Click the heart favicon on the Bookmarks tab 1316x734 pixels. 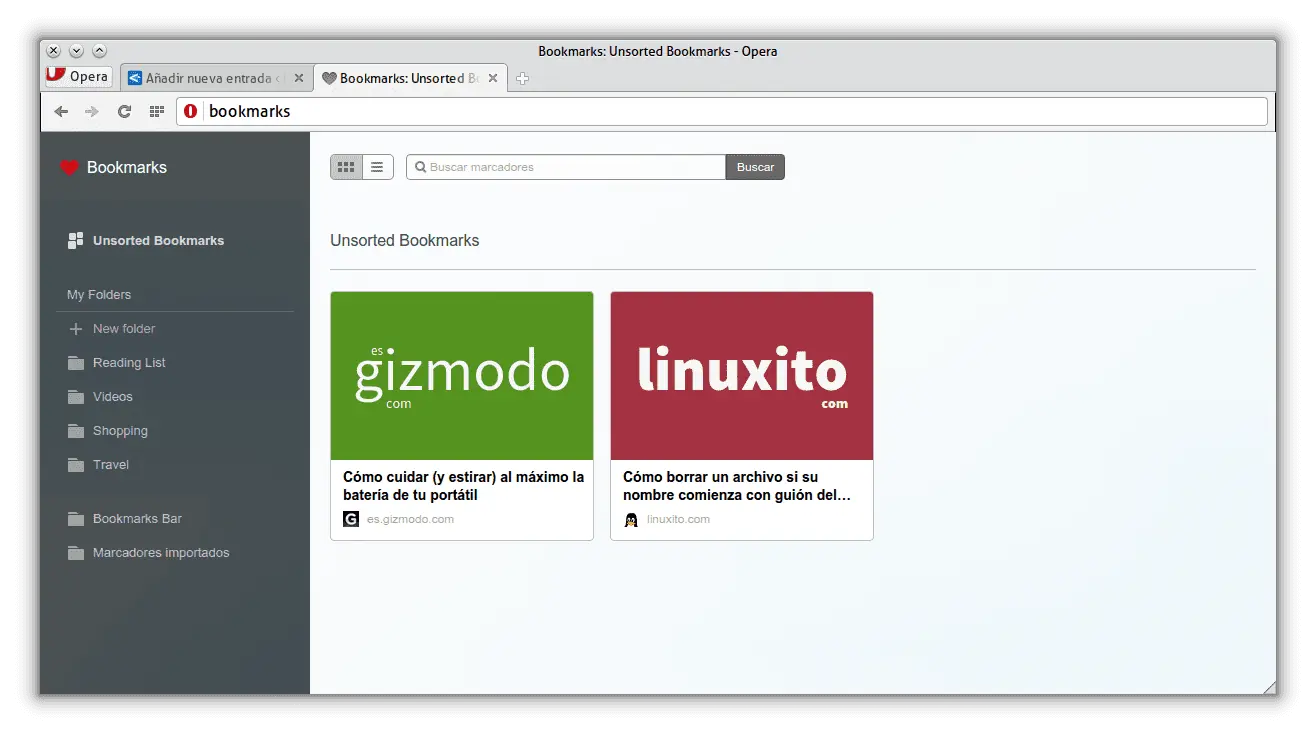tap(329, 78)
